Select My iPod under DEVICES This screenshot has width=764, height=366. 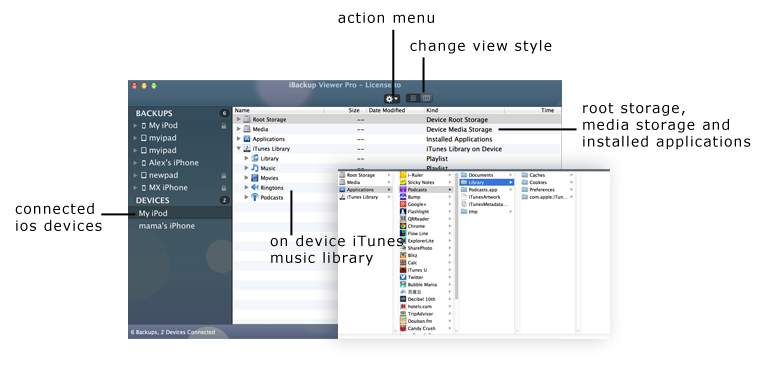pos(180,213)
